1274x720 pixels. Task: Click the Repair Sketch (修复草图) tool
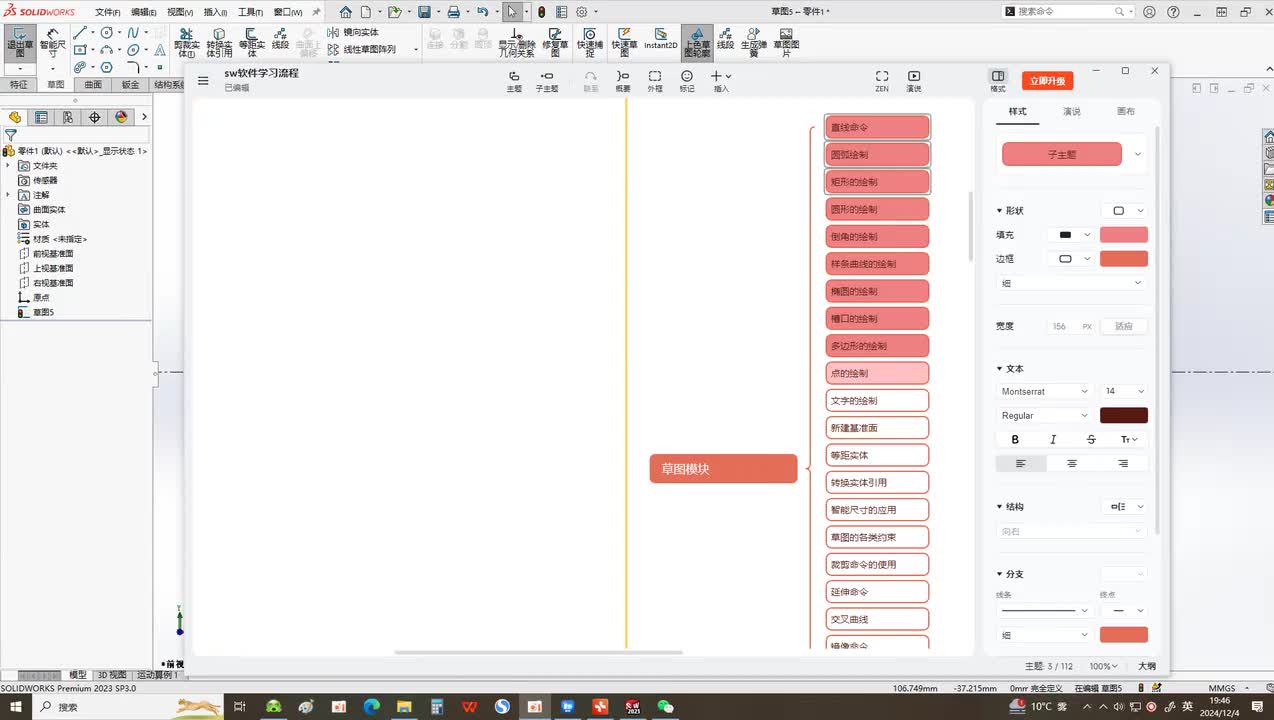pos(555,42)
